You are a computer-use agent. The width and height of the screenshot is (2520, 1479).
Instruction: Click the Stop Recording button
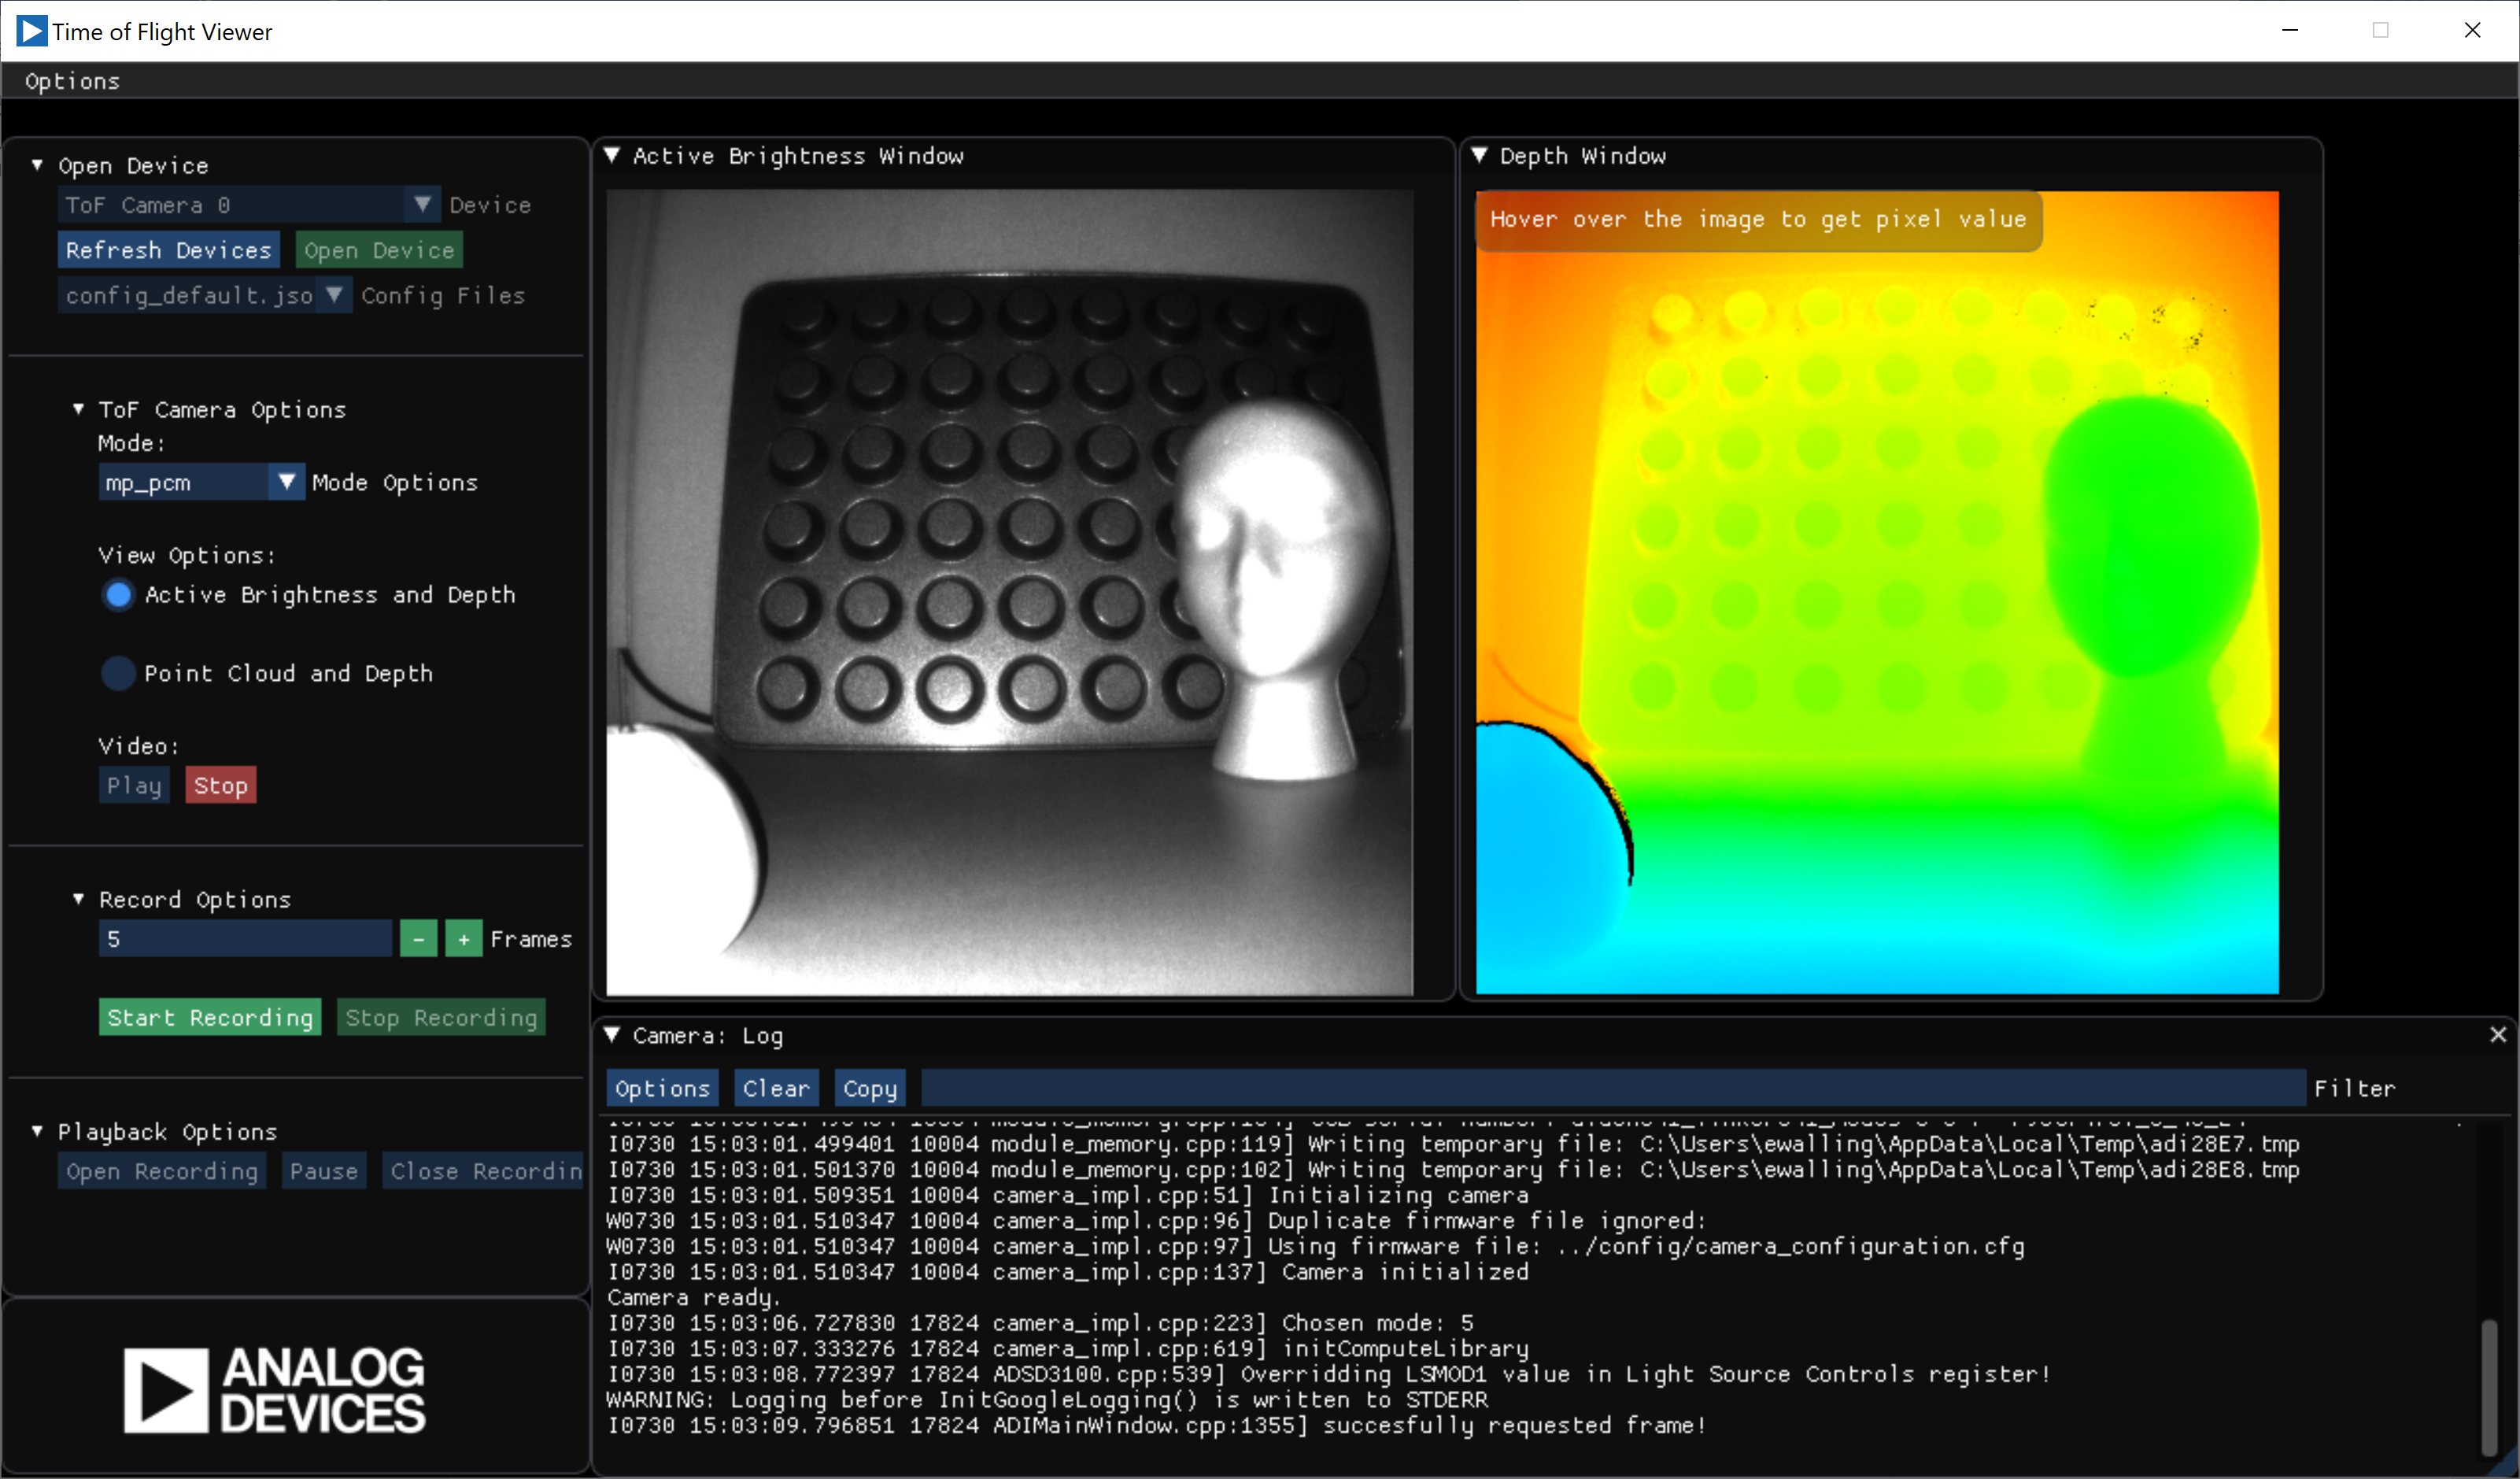pyautogui.click(x=441, y=1017)
